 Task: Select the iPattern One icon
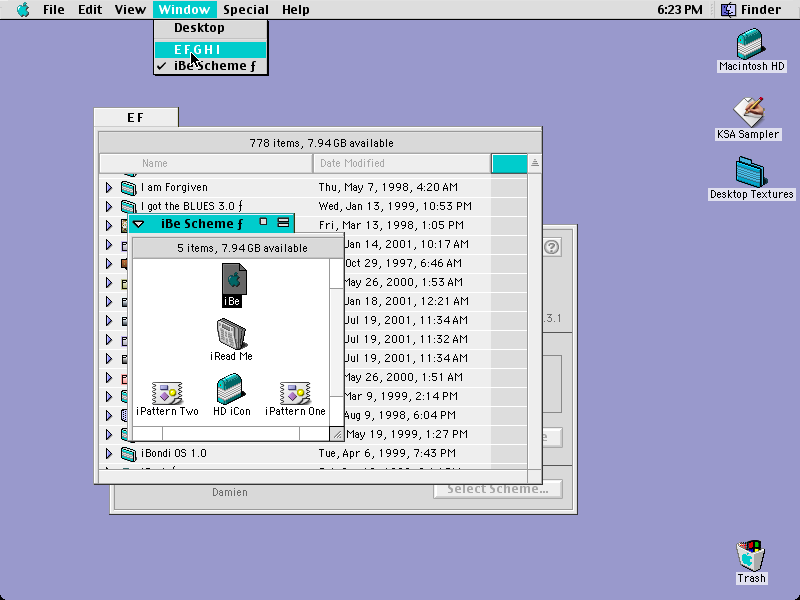(295, 399)
